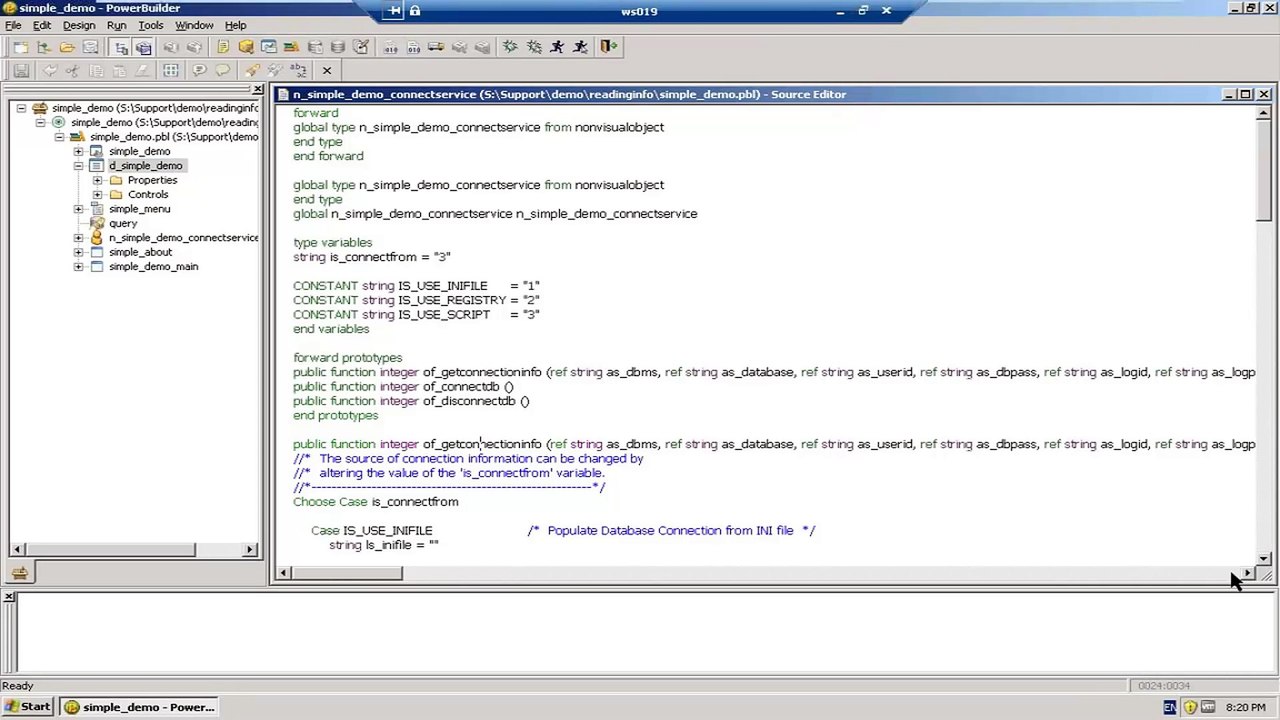Collapse the simple_demo target node

click(x=40, y=122)
